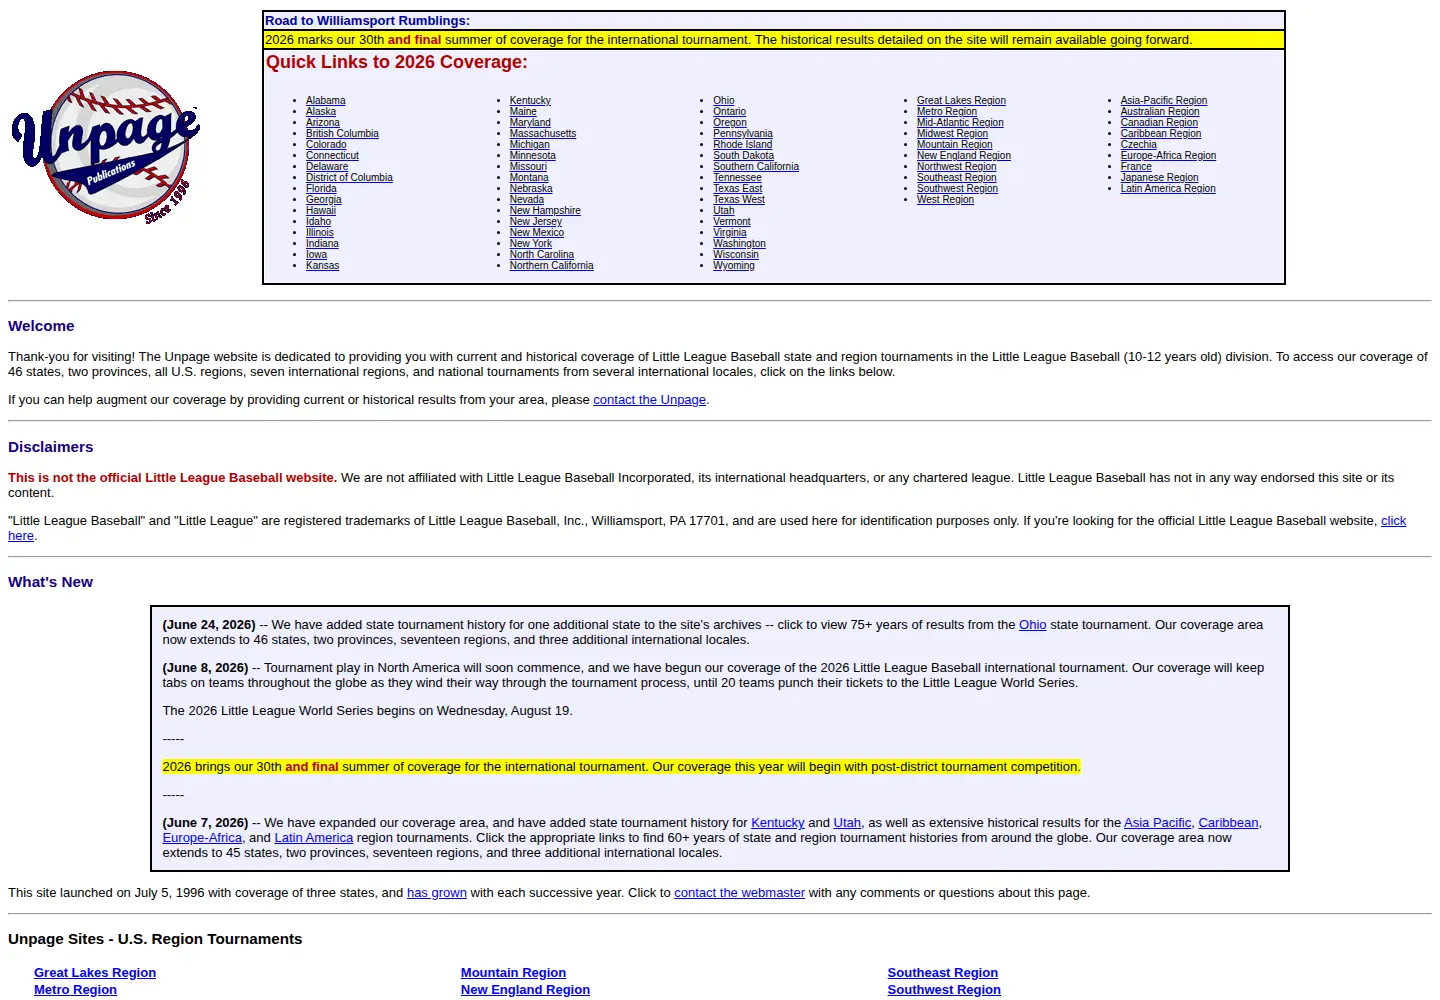Open the Northern California link
The width and height of the screenshot is (1440, 1000).
click(551, 266)
